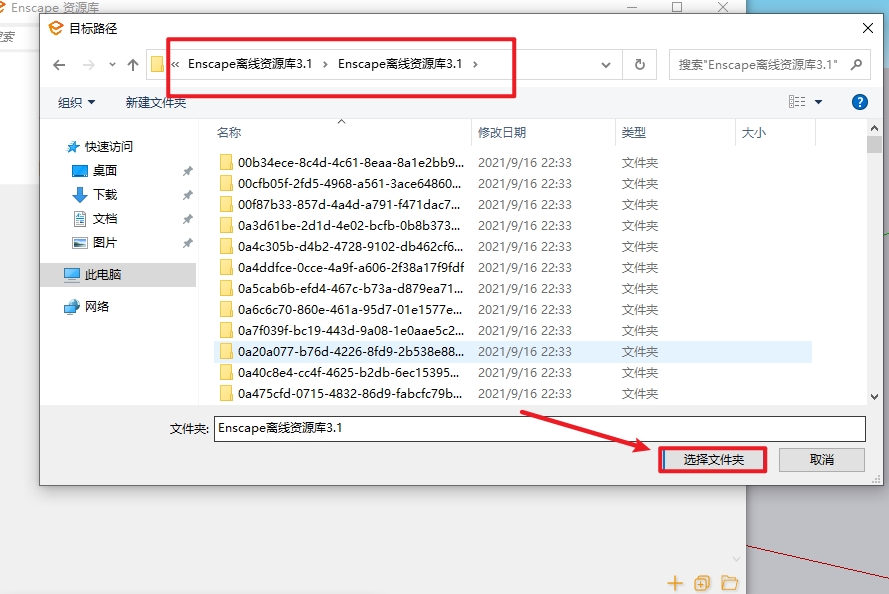889x594 pixels.
Task: Click the search magnifier icon
Action: [857, 65]
